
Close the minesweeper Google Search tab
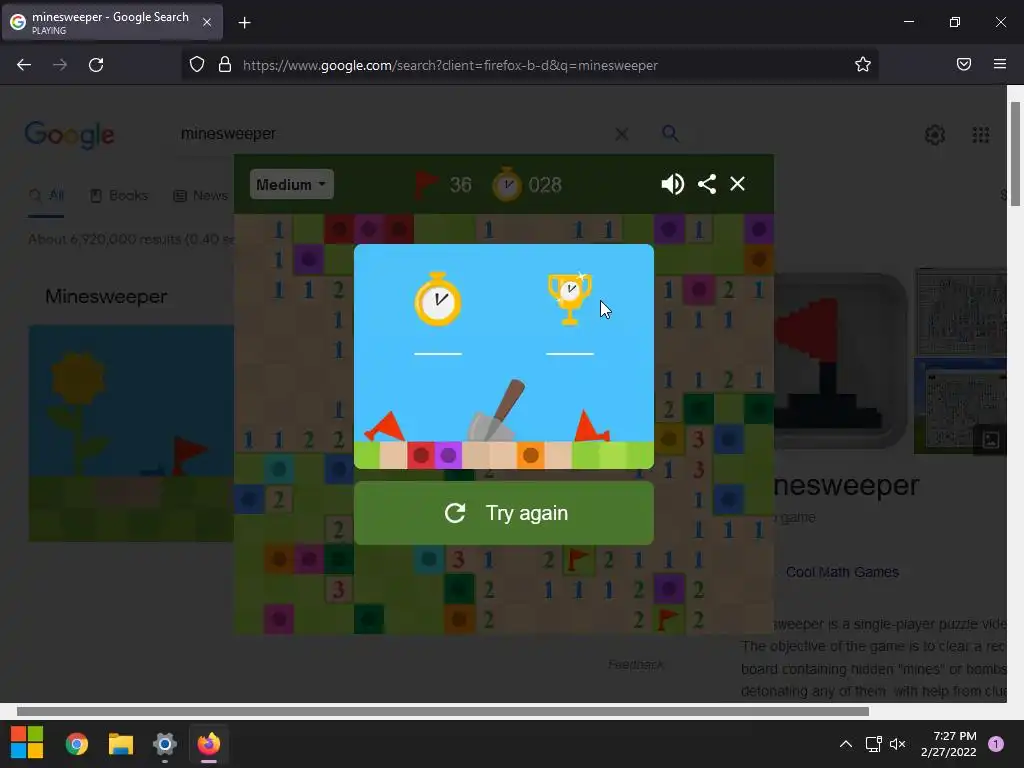click(206, 22)
